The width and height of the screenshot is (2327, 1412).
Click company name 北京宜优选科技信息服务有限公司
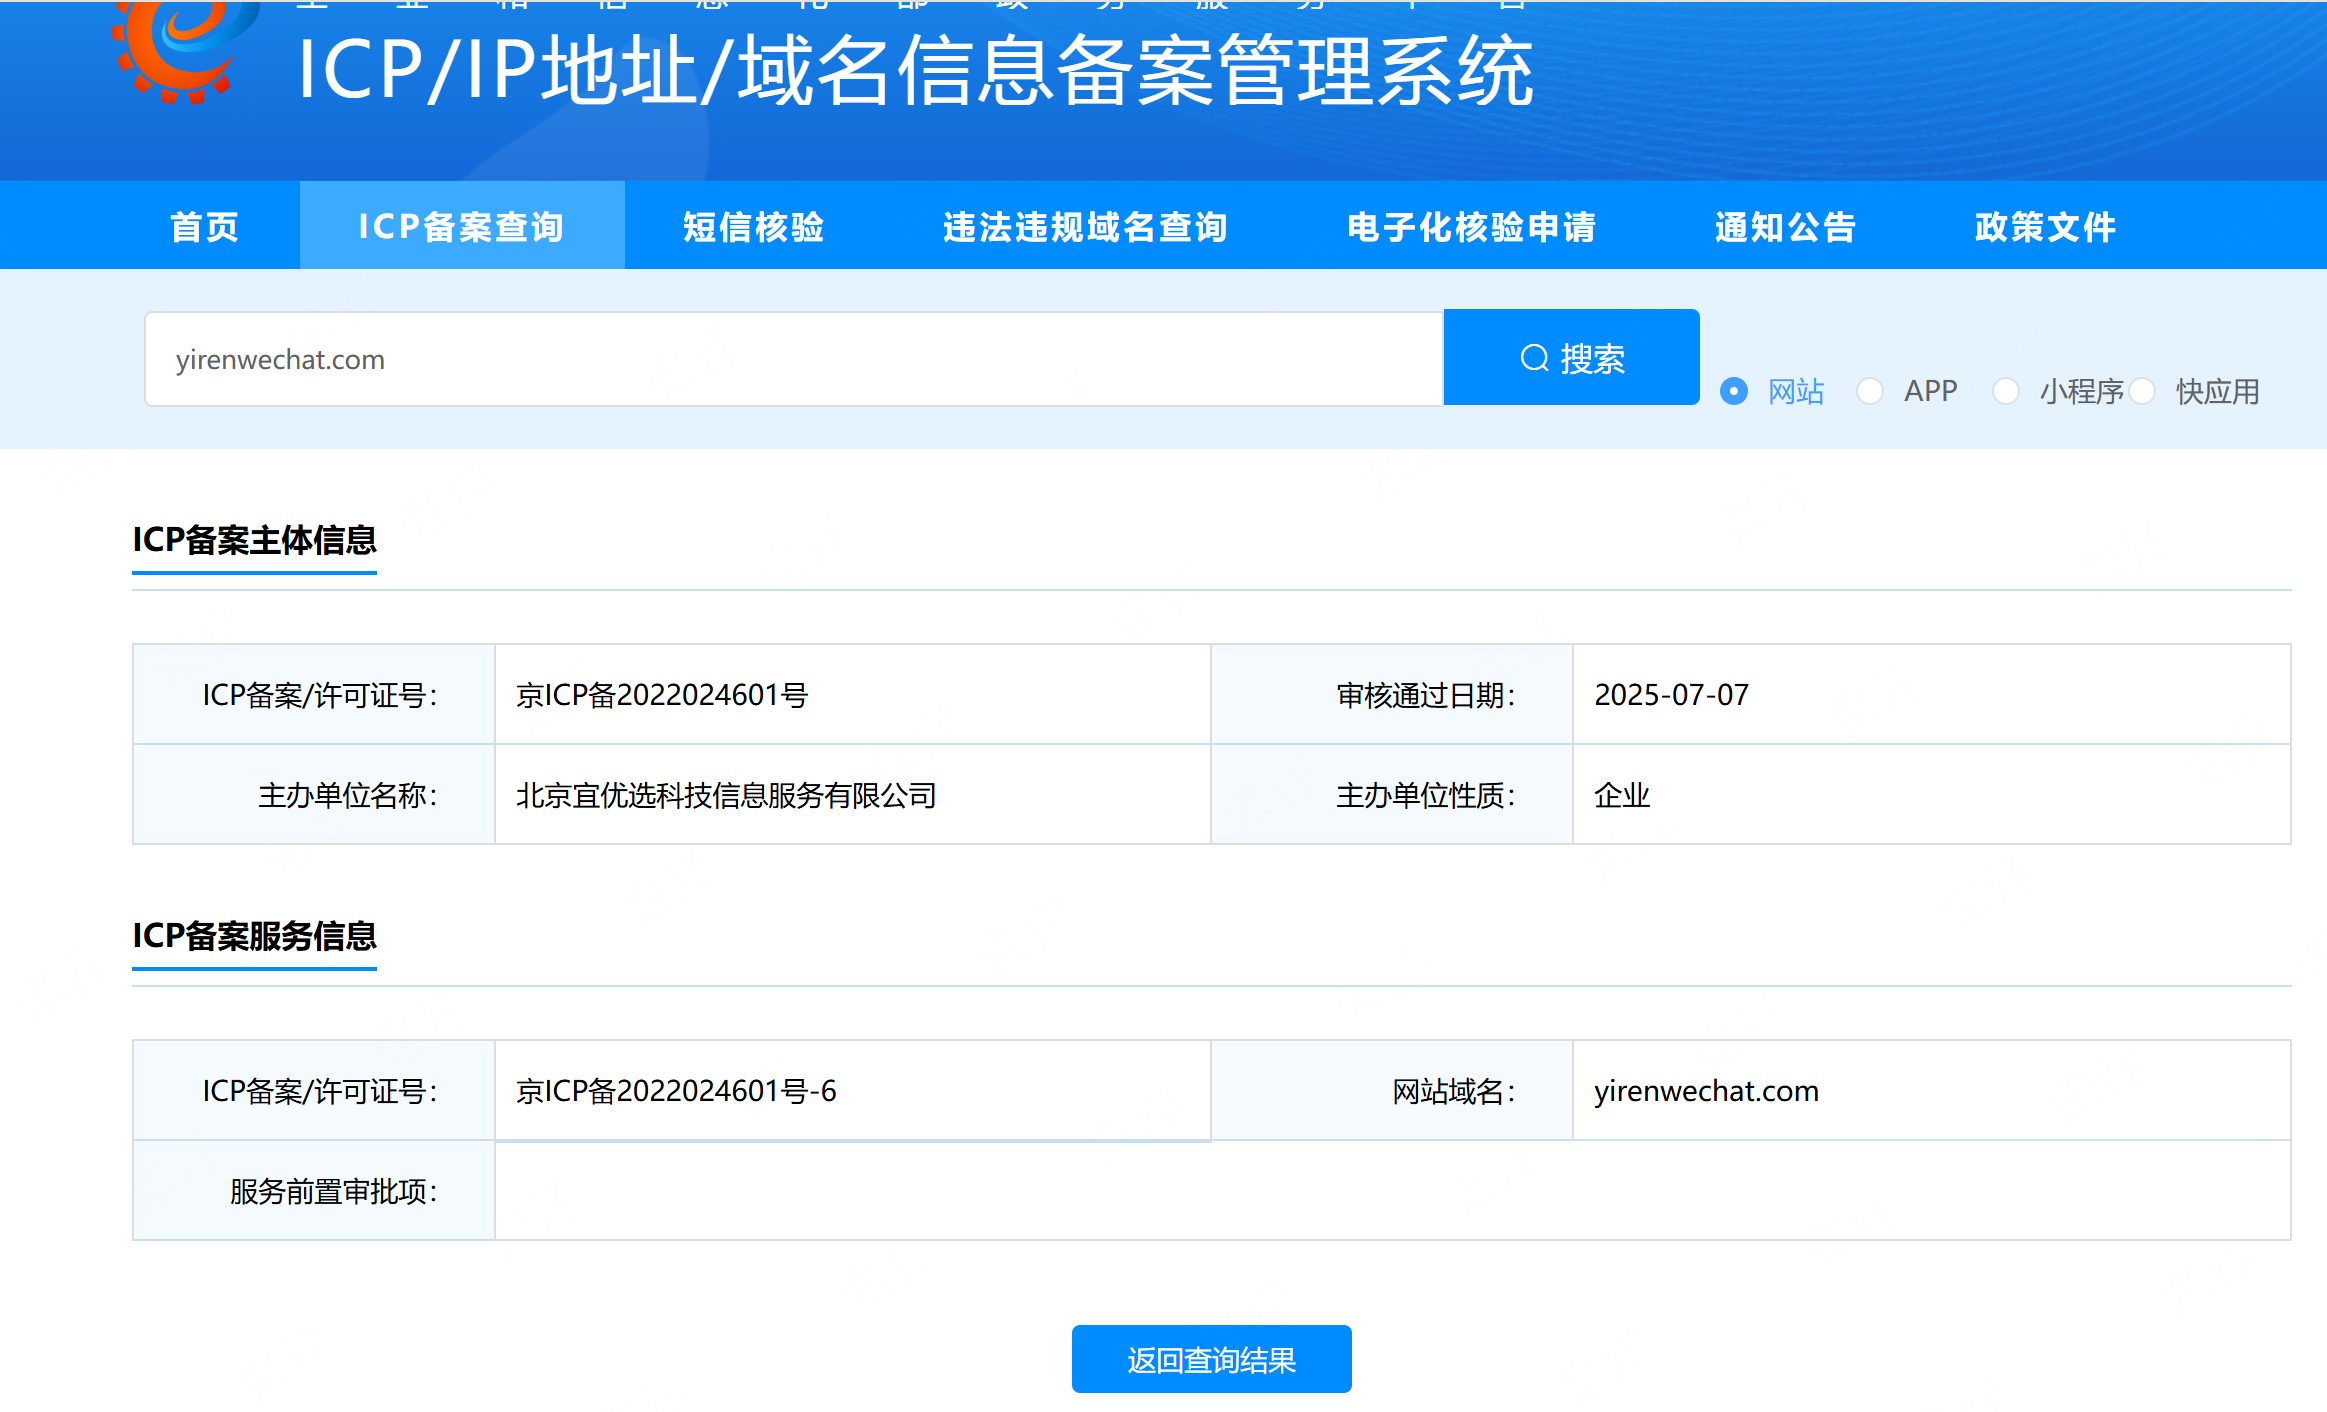726,796
